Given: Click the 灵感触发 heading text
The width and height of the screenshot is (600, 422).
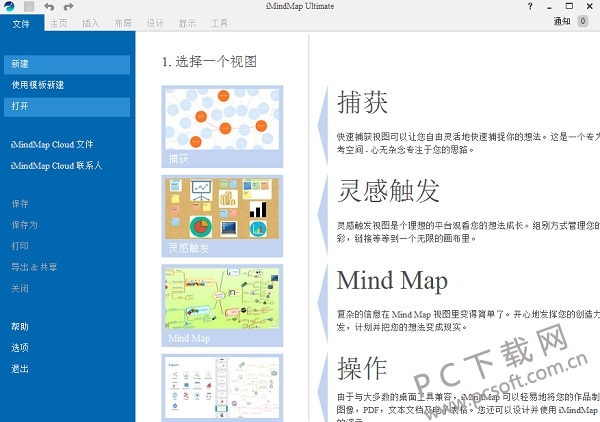Looking at the screenshot, I should [x=388, y=191].
